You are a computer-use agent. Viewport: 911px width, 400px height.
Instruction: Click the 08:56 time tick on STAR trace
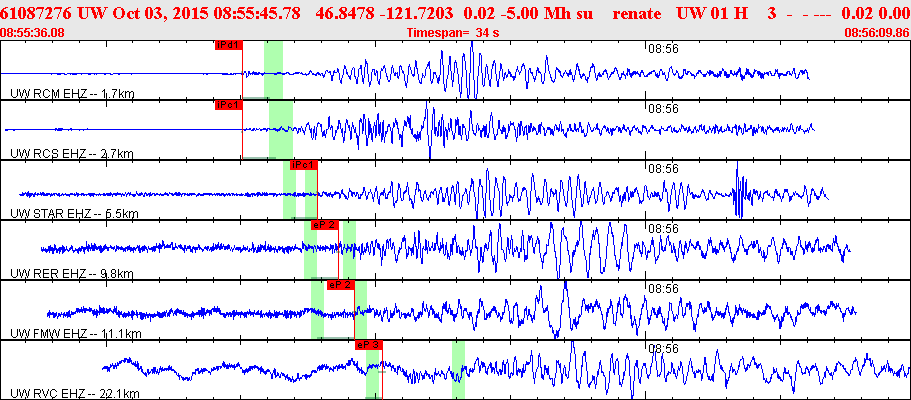663,169
